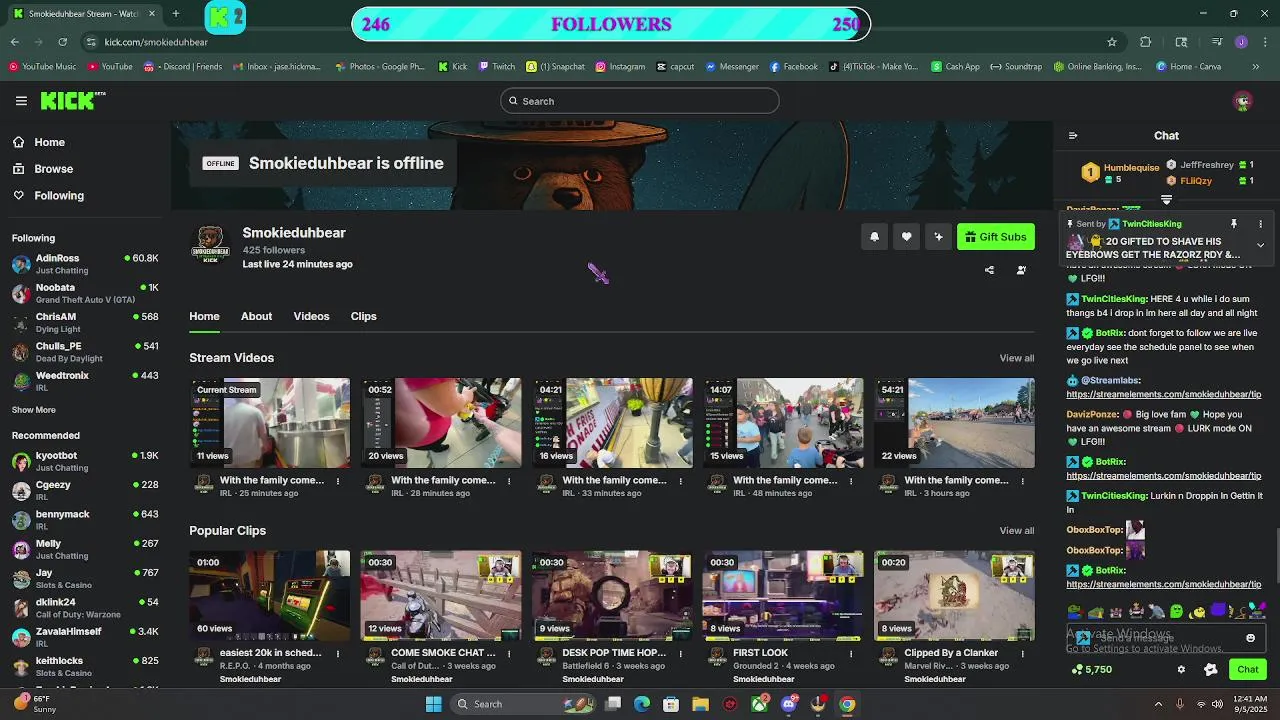The width and height of the screenshot is (1280, 720).
Task: Select the channel Home tab
Action: click(204, 316)
